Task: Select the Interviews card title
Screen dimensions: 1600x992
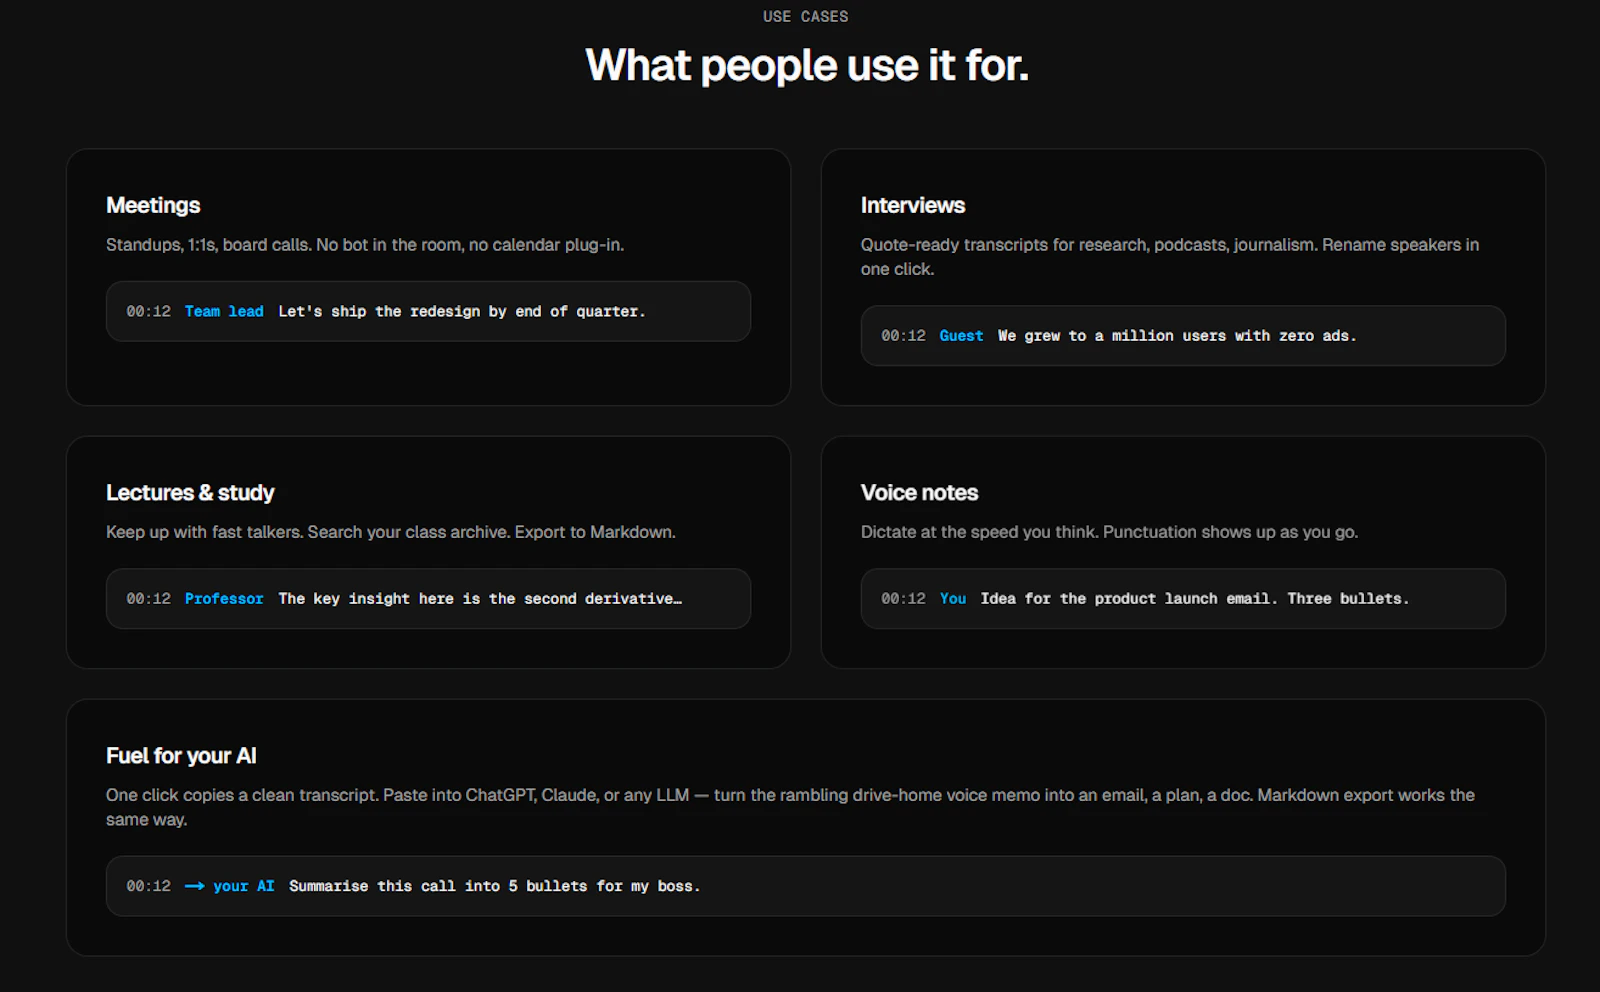Action: click(913, 205)
